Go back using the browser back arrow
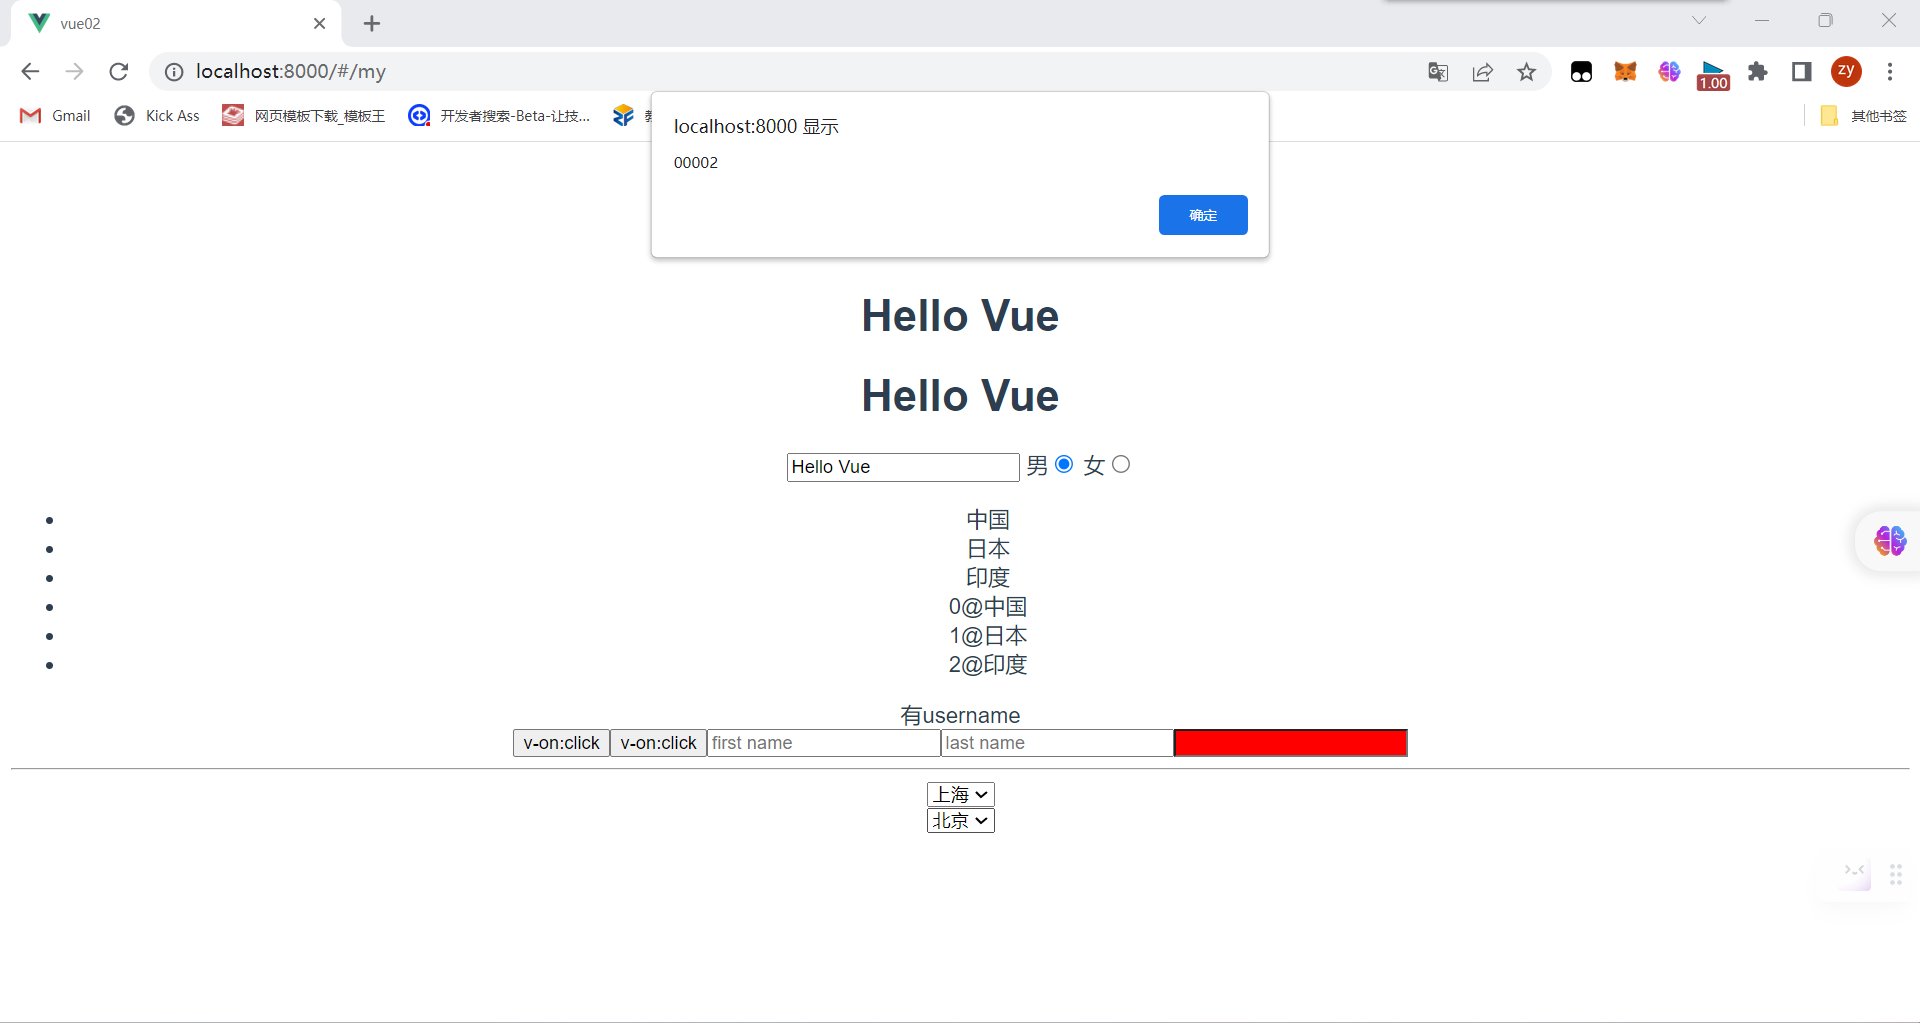 30,71
